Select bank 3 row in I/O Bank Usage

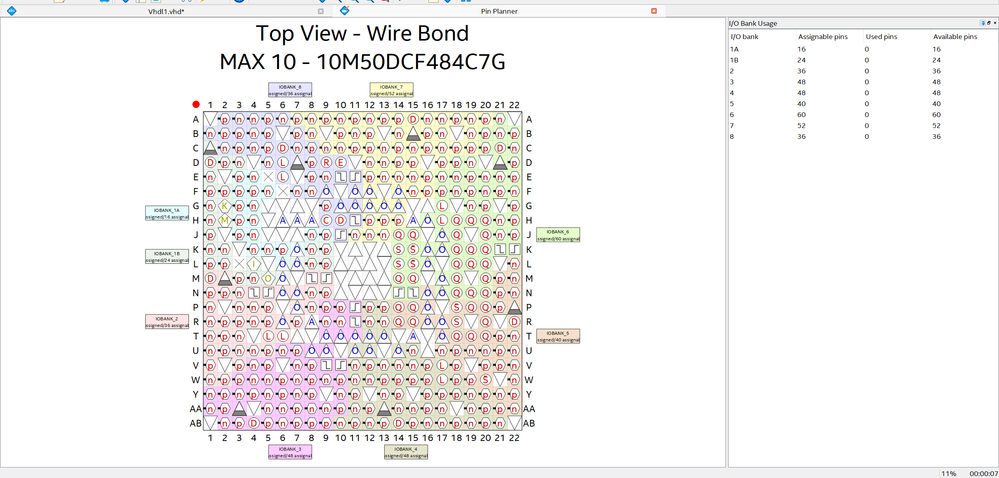(x=863, y=82)
